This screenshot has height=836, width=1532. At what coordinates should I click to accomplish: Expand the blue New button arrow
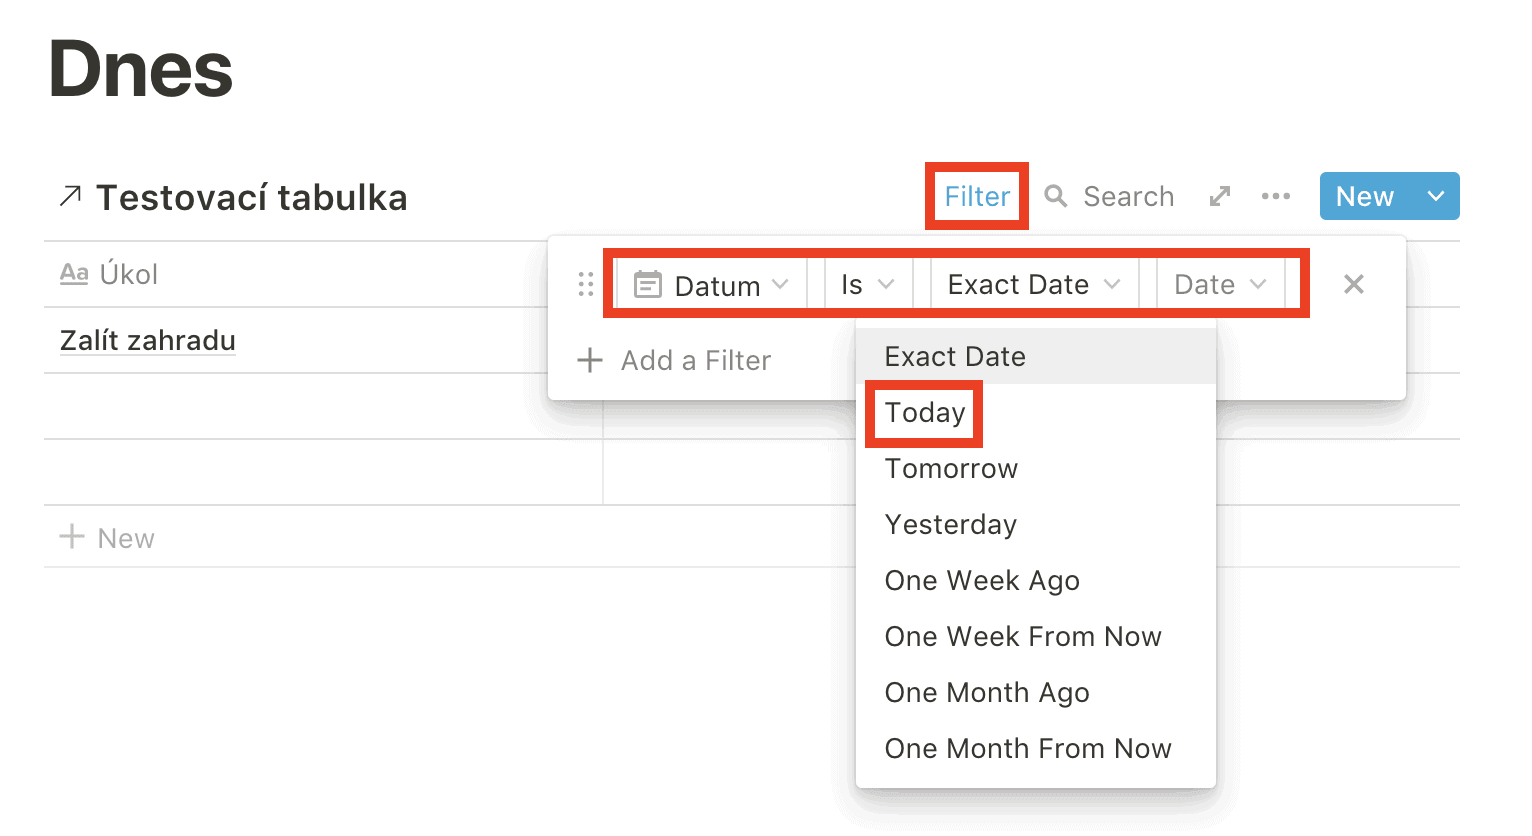point(1436,196)
